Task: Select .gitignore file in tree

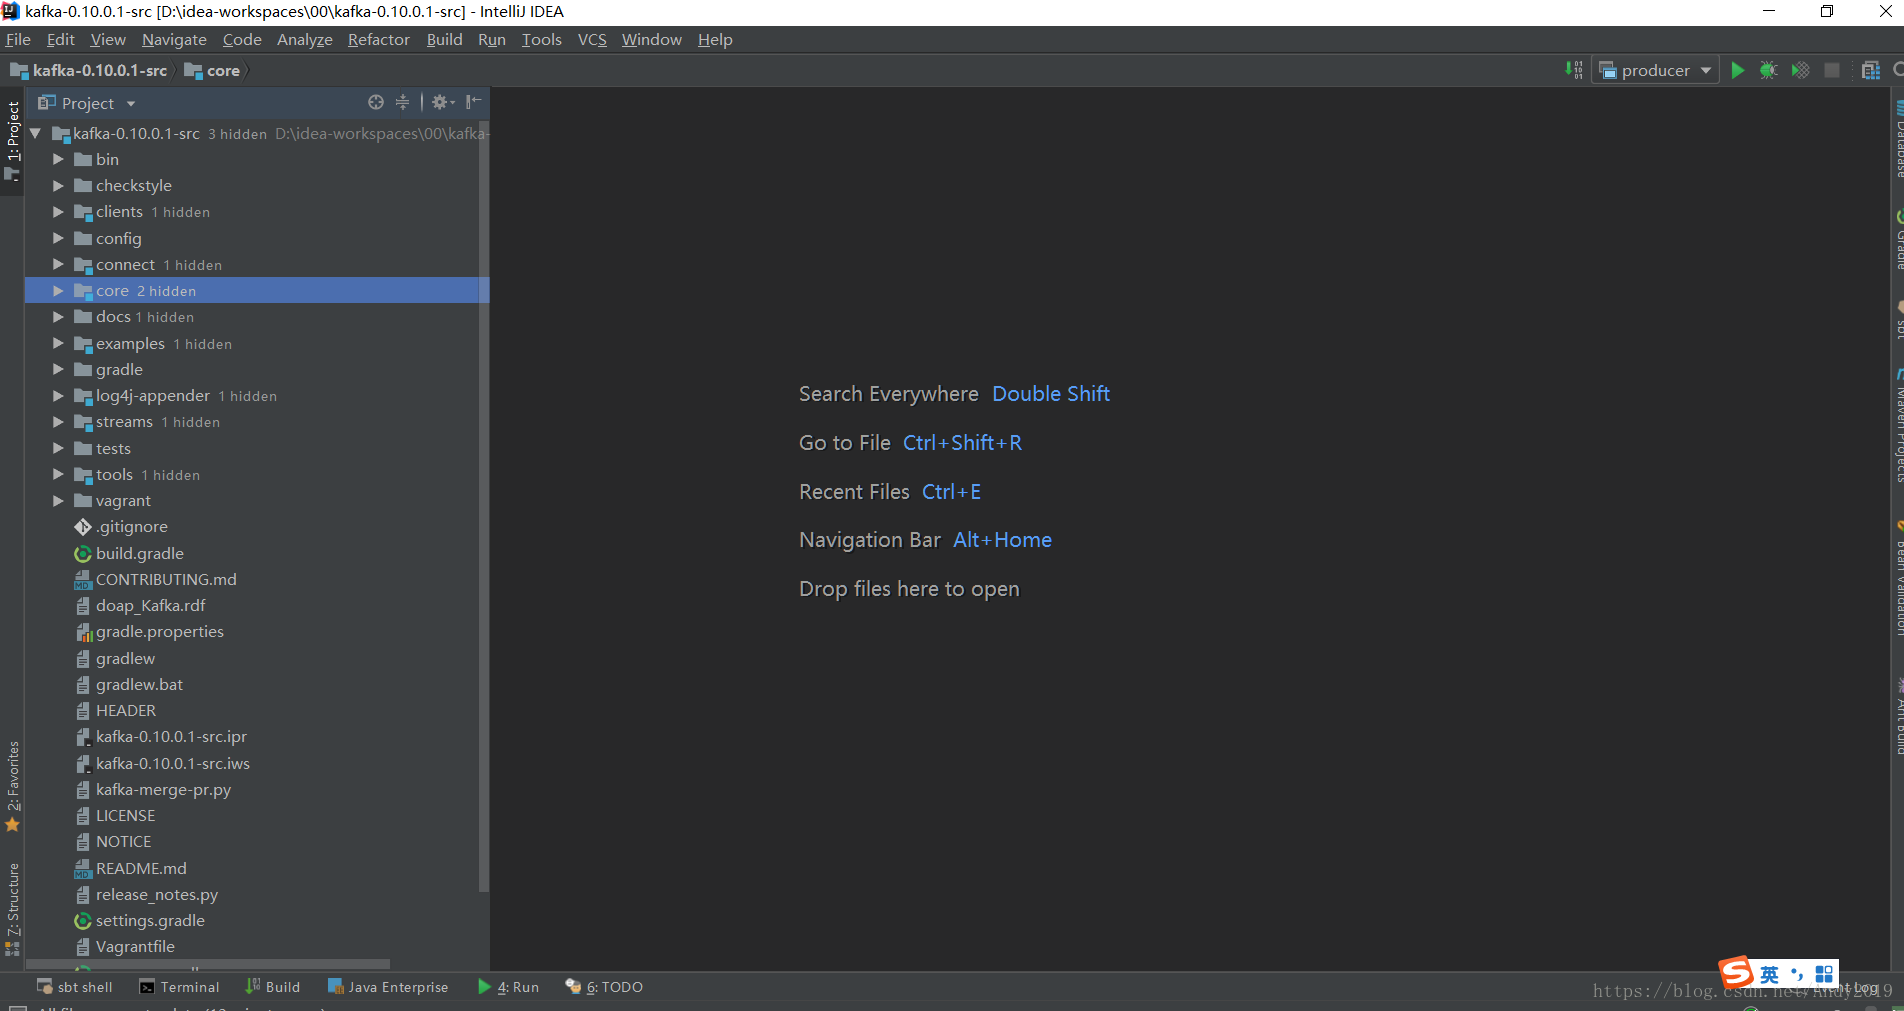Action: tap(131, 527)
